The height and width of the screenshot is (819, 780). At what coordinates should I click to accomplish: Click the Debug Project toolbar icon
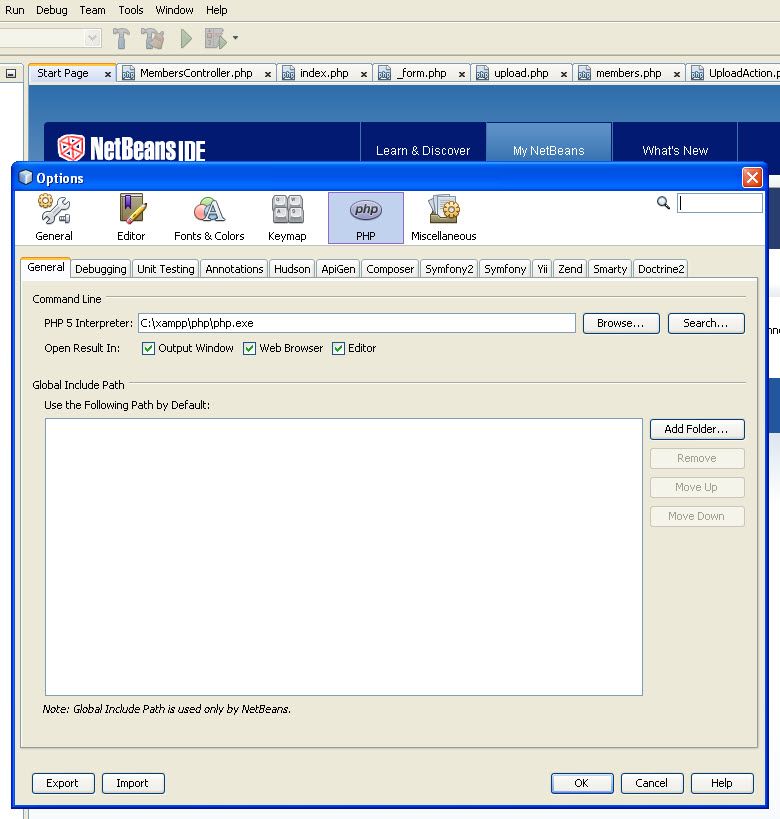pos(216,38)
